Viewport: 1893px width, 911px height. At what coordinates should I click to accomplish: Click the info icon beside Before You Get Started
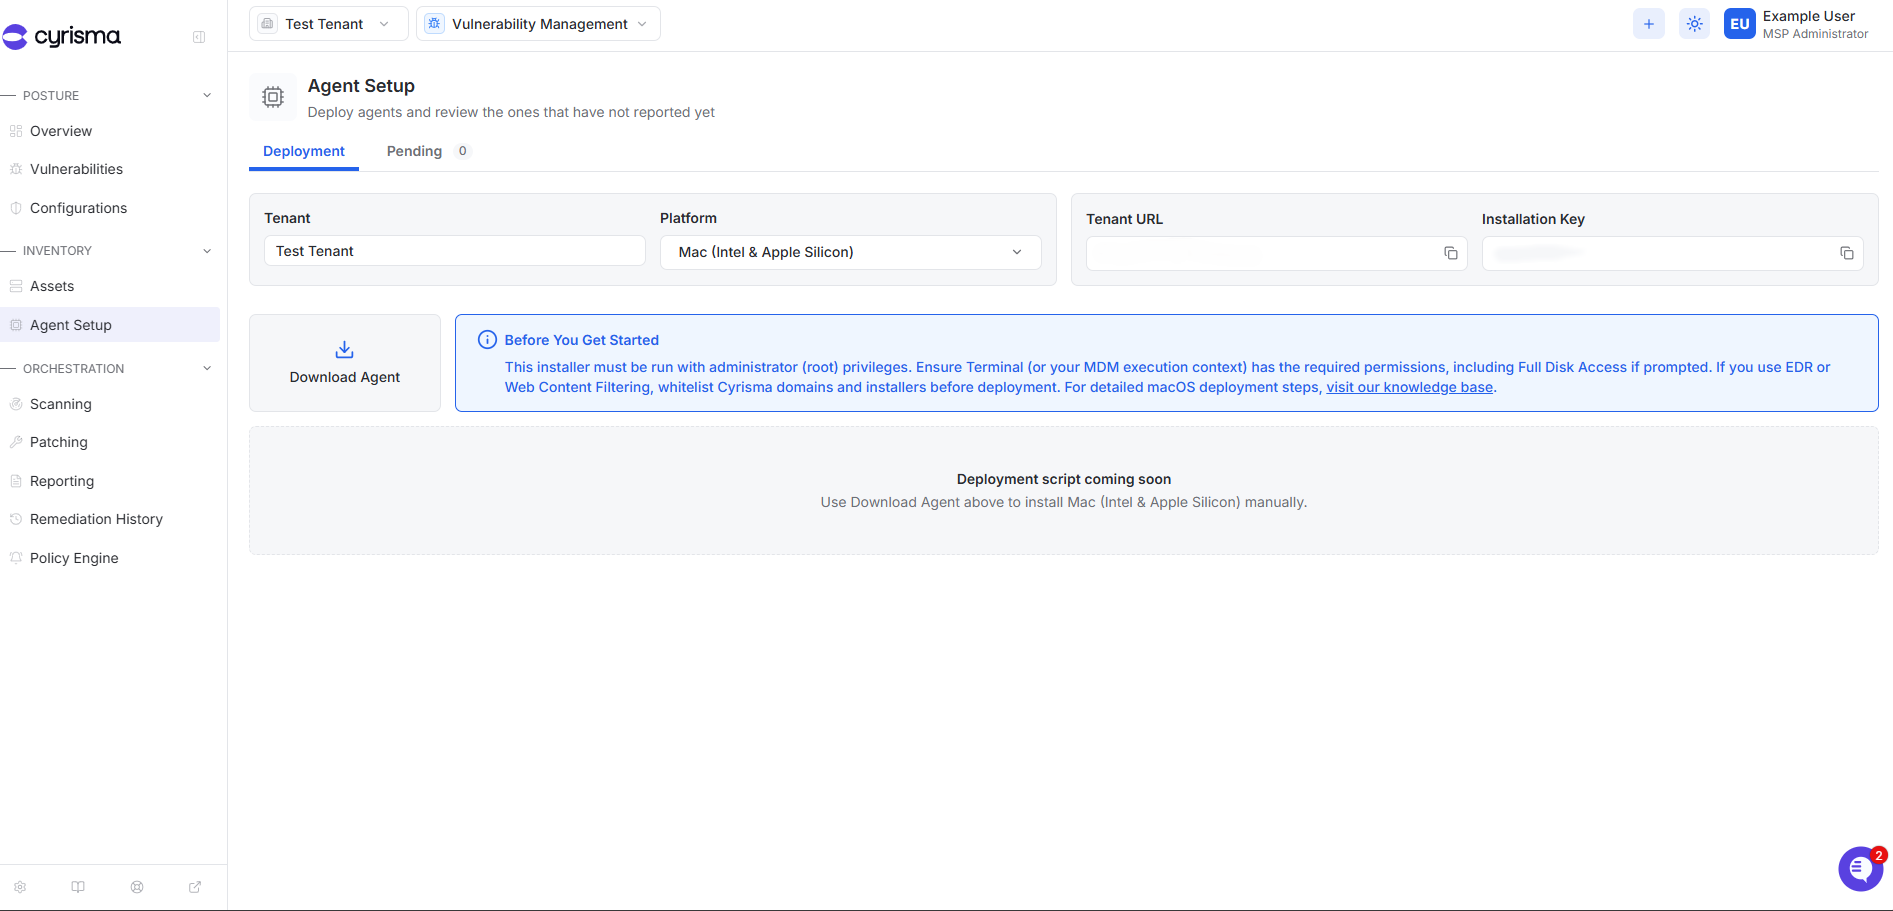[487, 340]
